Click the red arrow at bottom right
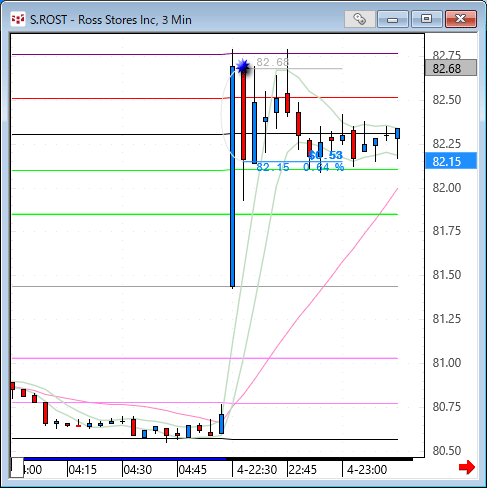The width and height of the screenshot is (487, 488). point(467,467)
